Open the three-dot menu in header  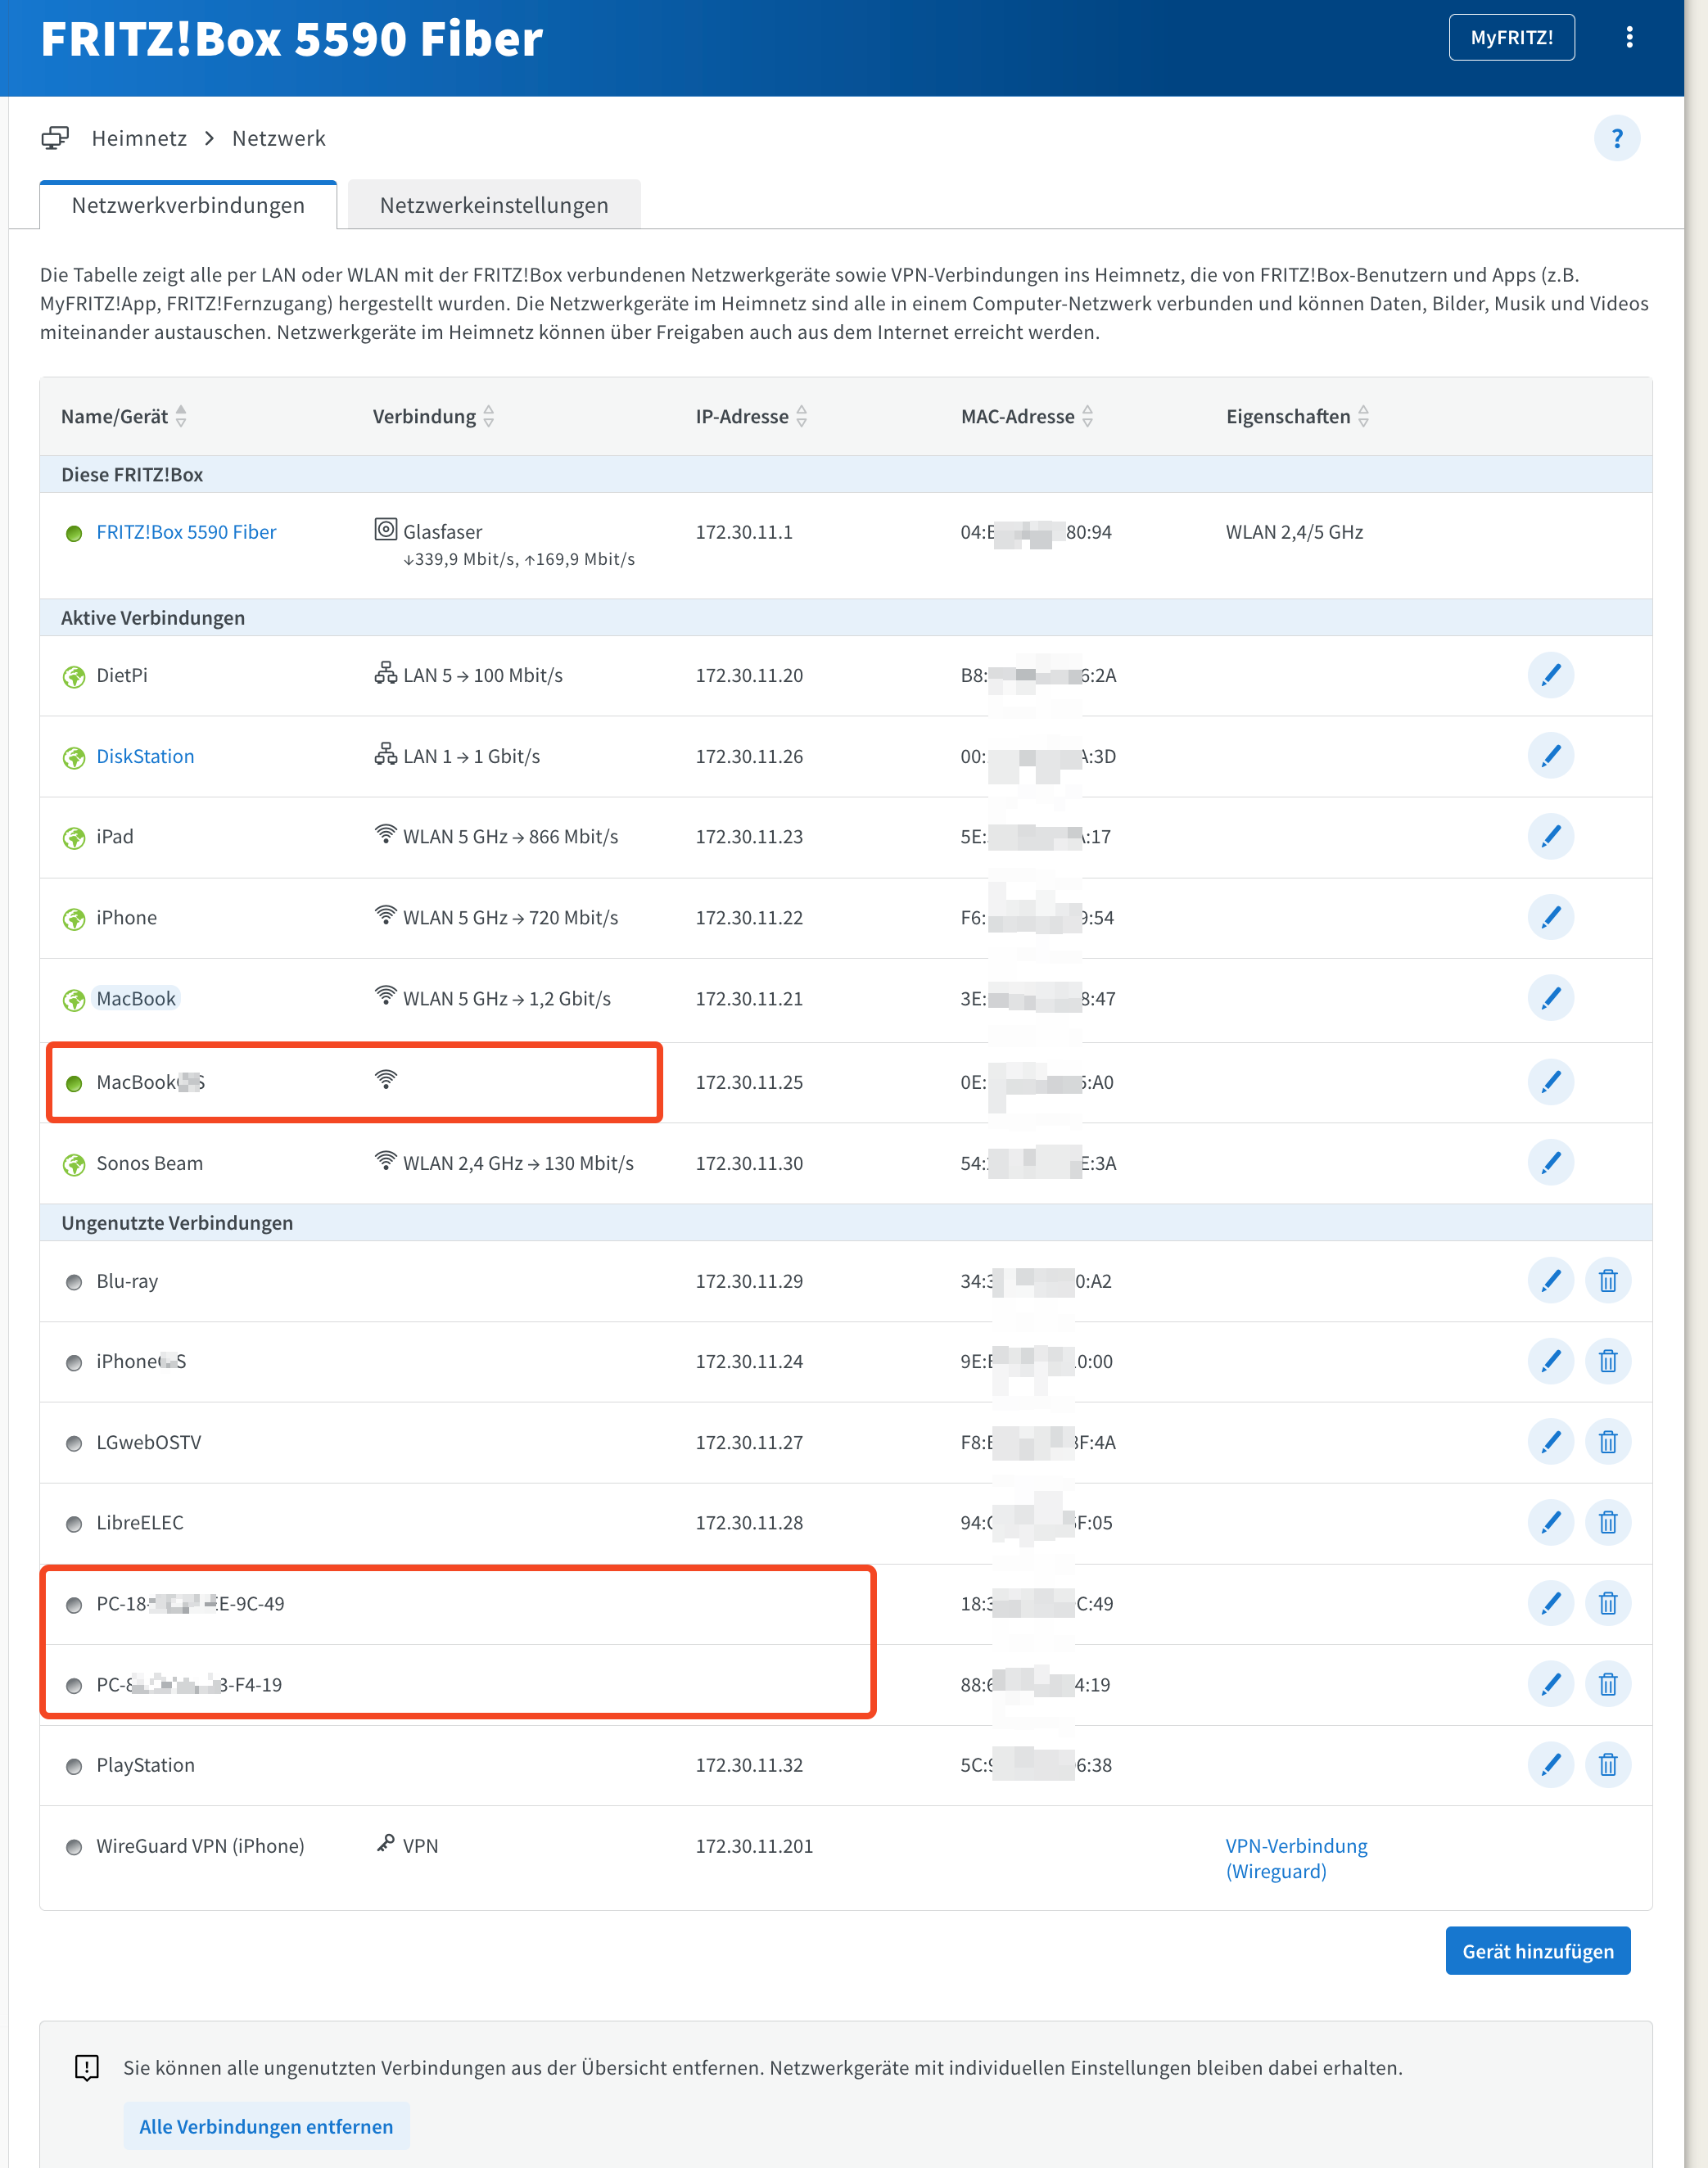(x=1629, y=37)
